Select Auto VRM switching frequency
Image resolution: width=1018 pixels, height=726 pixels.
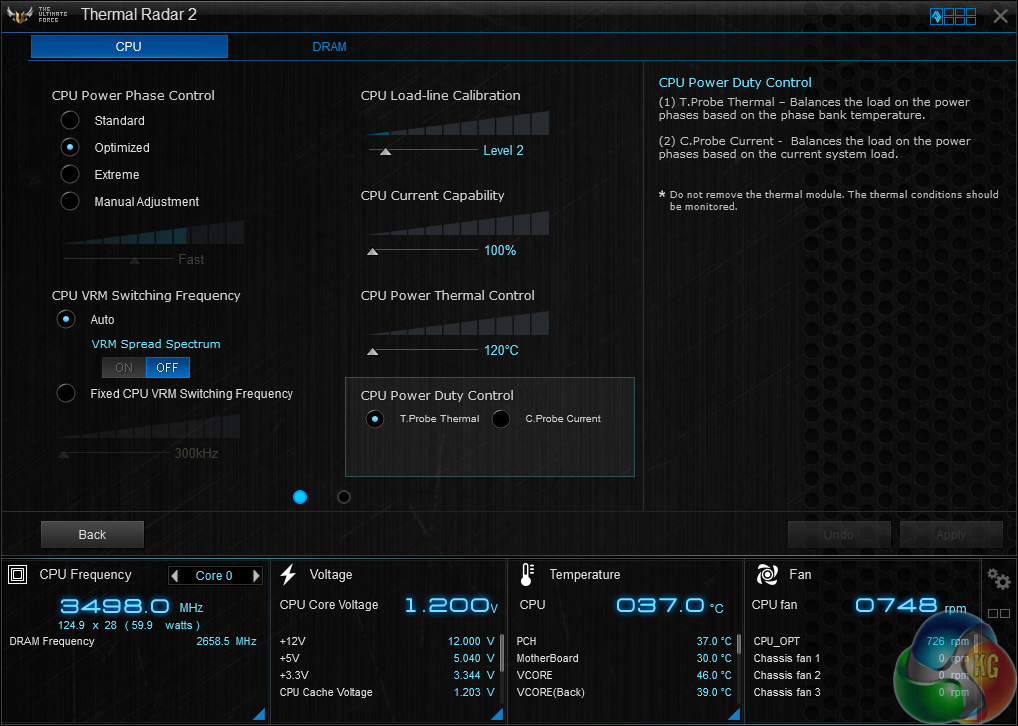pos(66,319)
